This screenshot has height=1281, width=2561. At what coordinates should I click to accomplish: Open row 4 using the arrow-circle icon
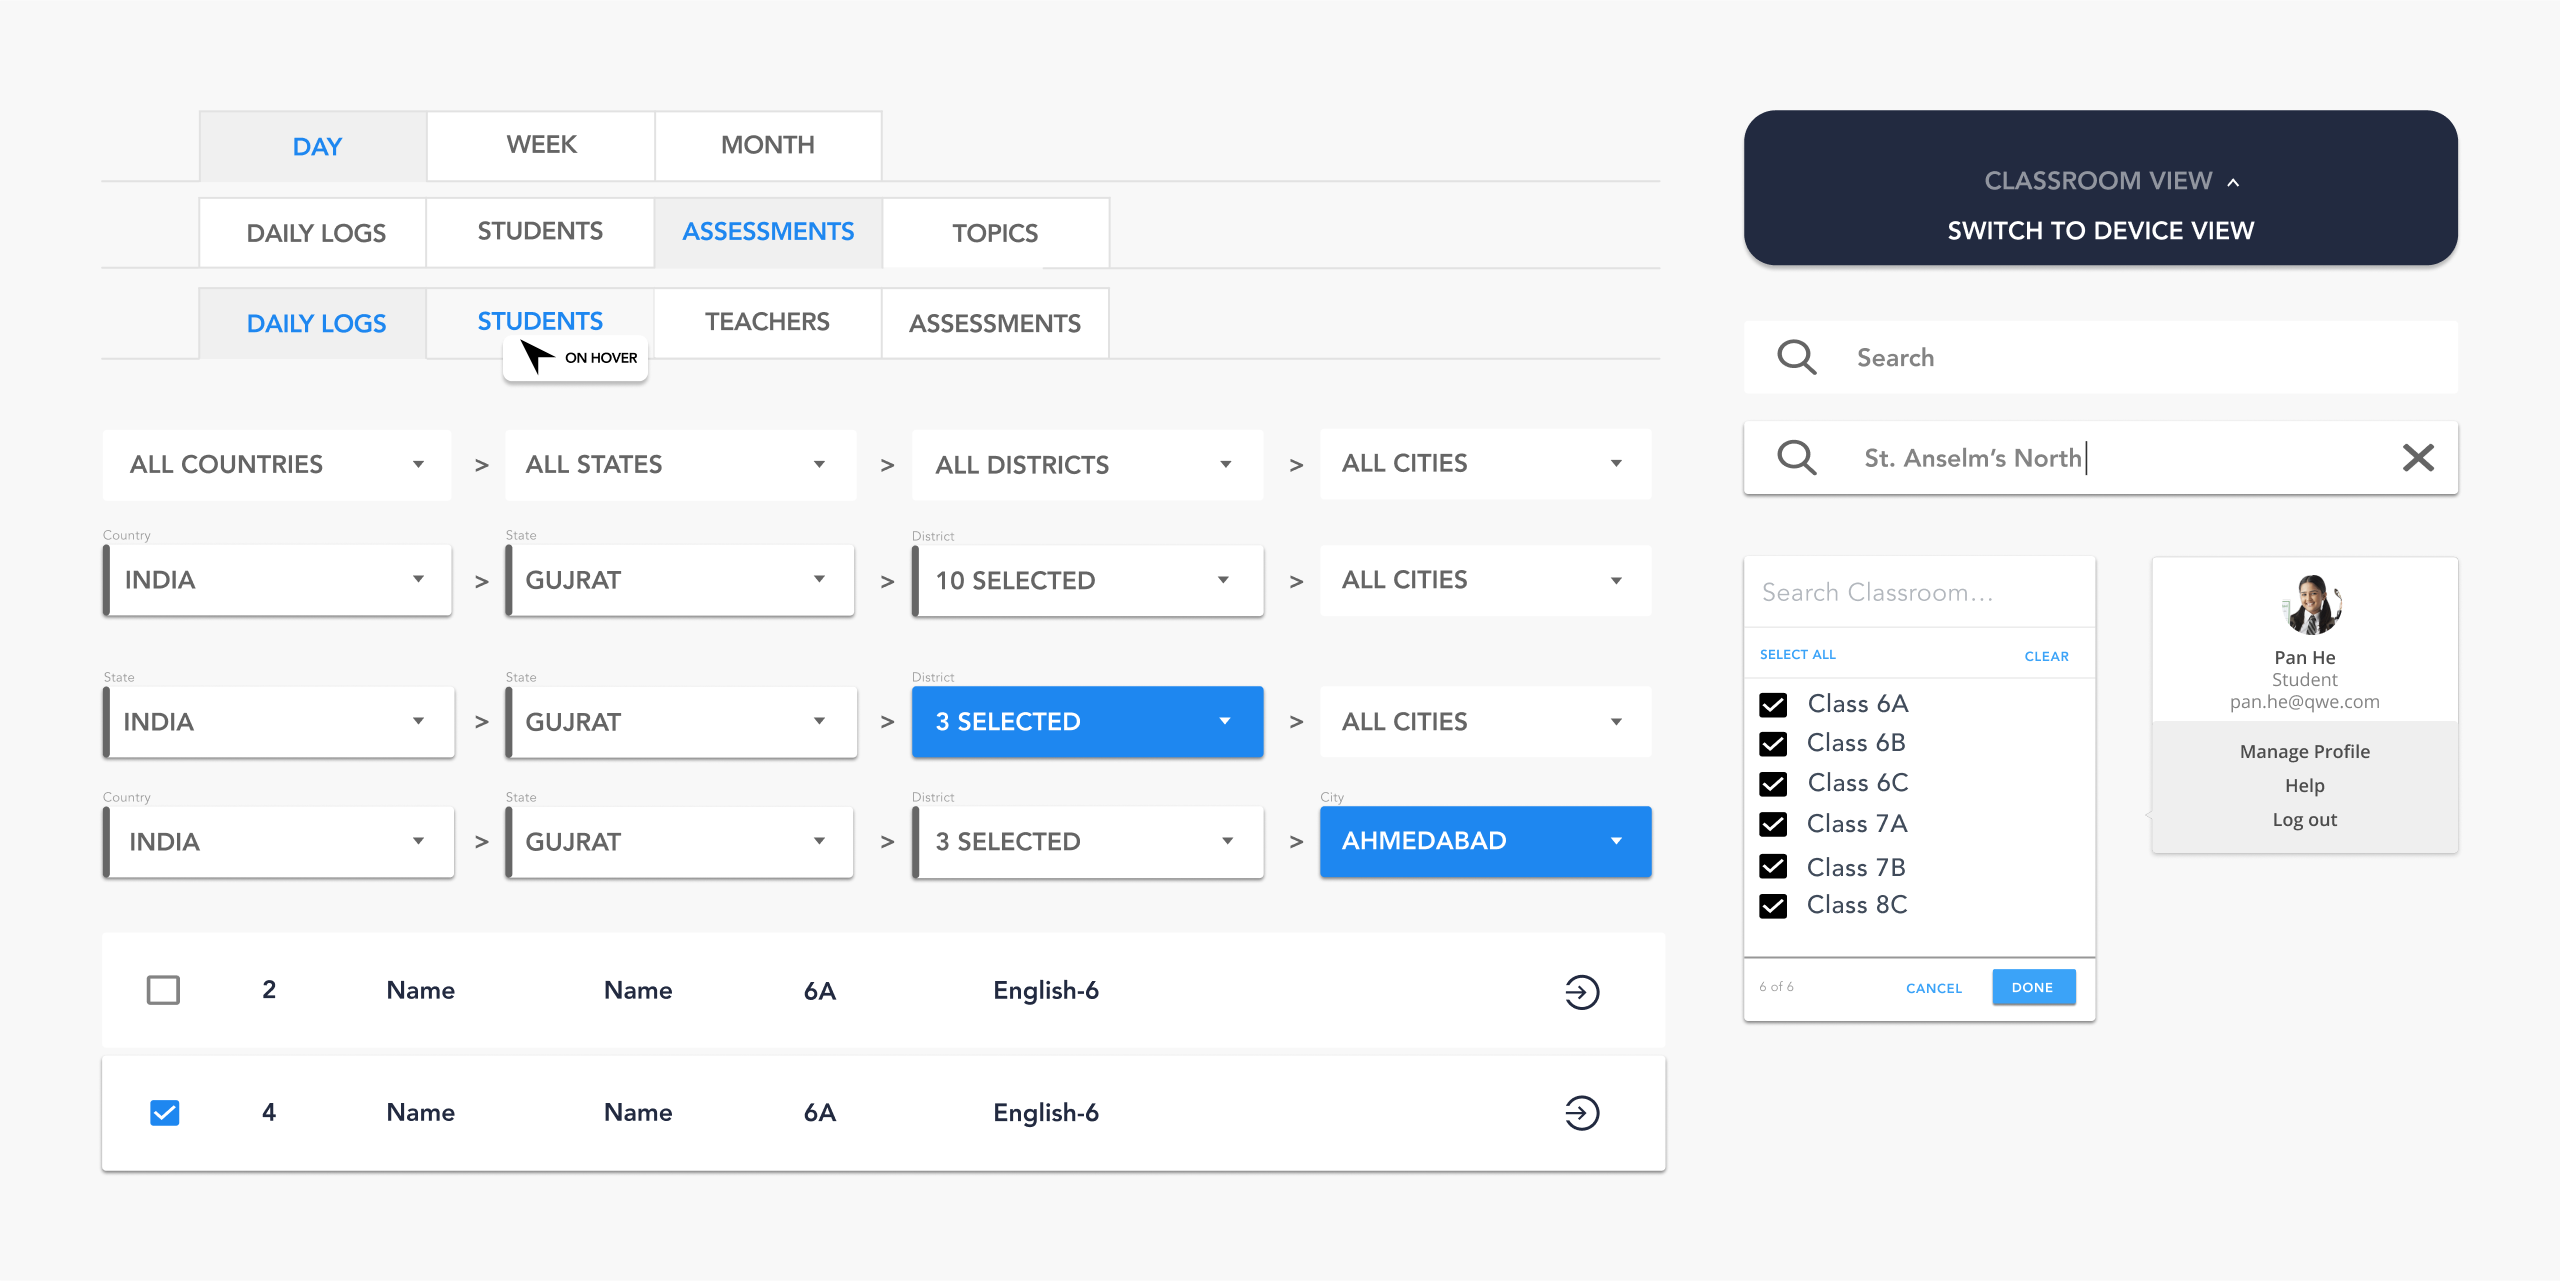[1581, 1113]
